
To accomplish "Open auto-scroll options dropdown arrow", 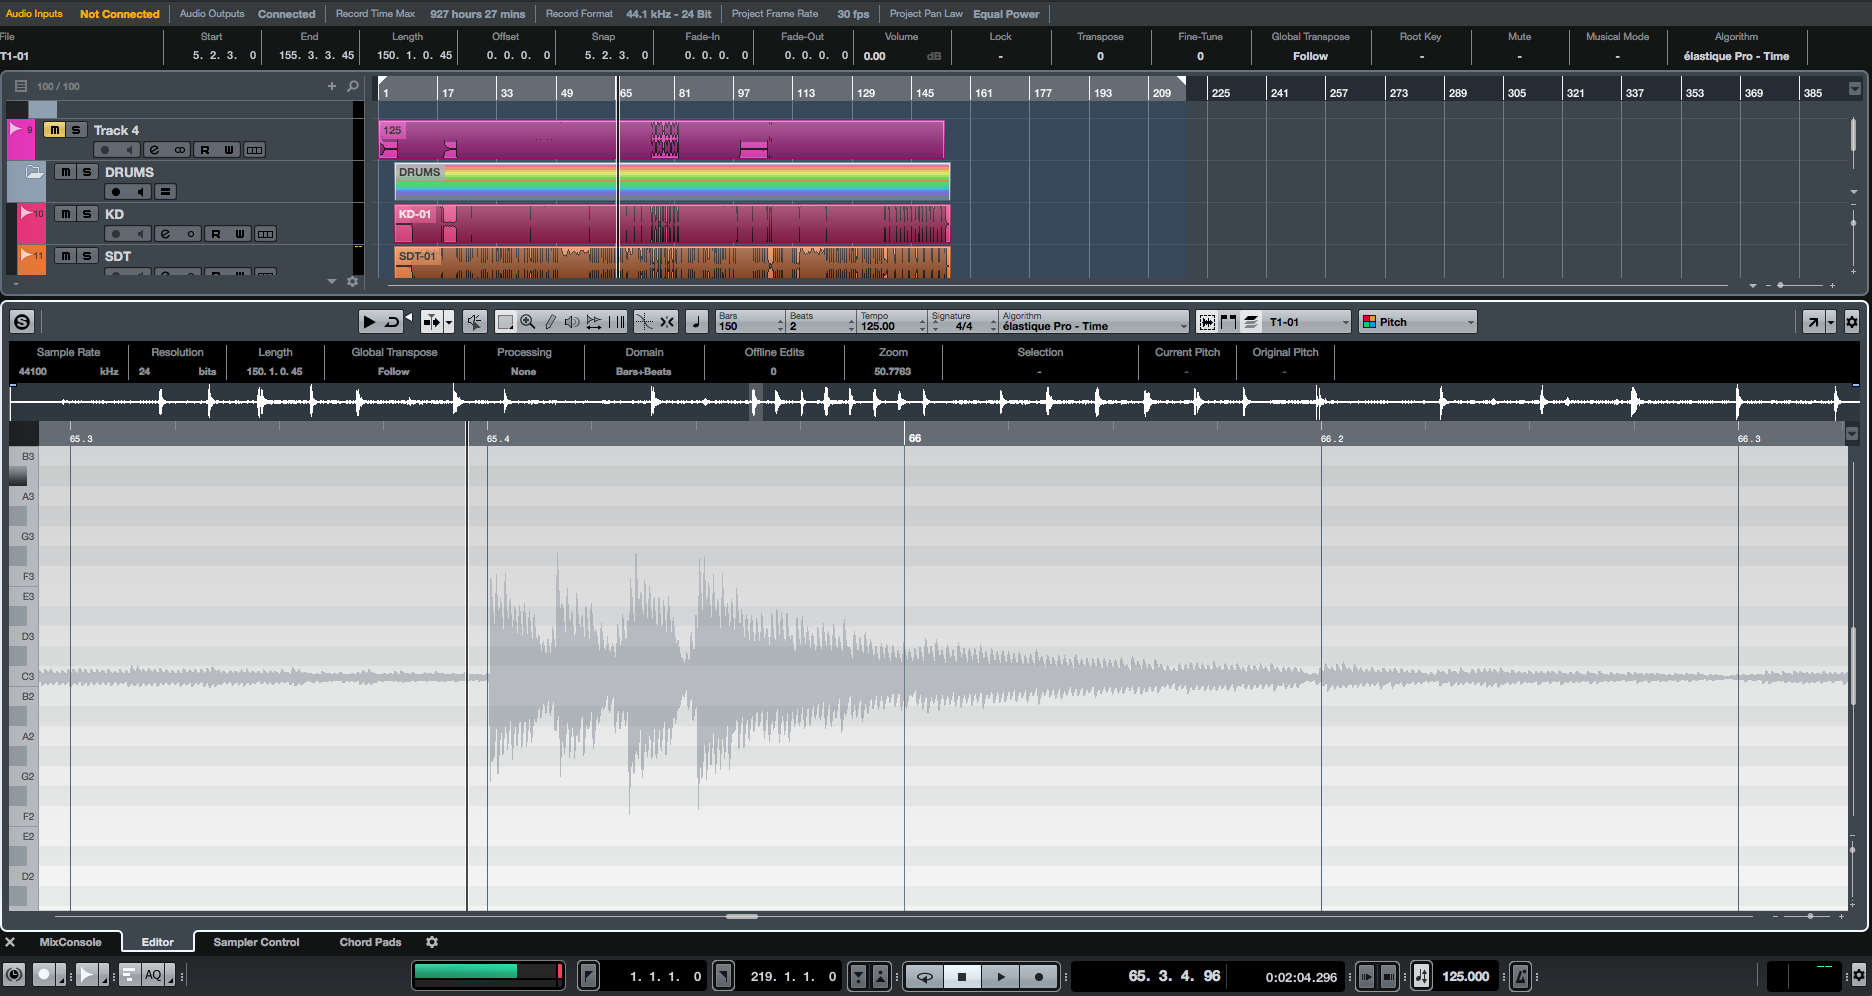I will (449, 322).
